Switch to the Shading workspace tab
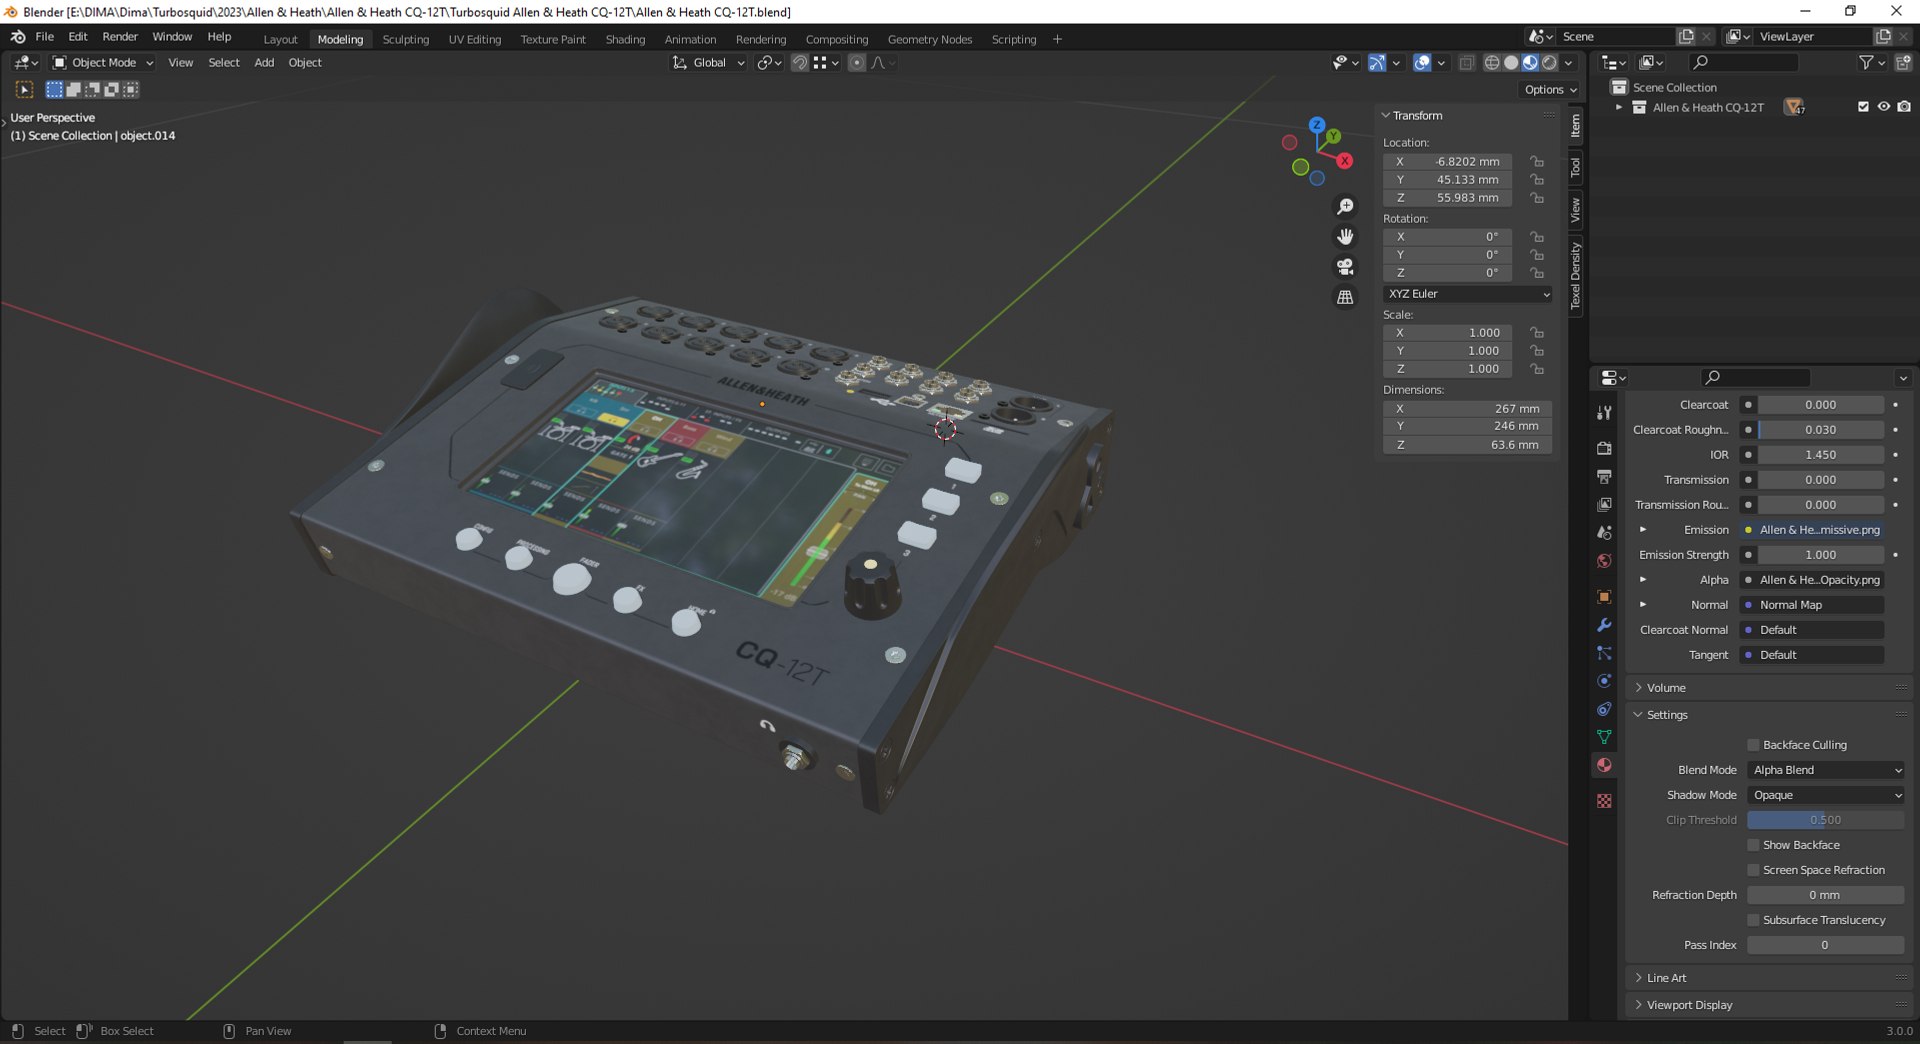 (x=625, y=39)
